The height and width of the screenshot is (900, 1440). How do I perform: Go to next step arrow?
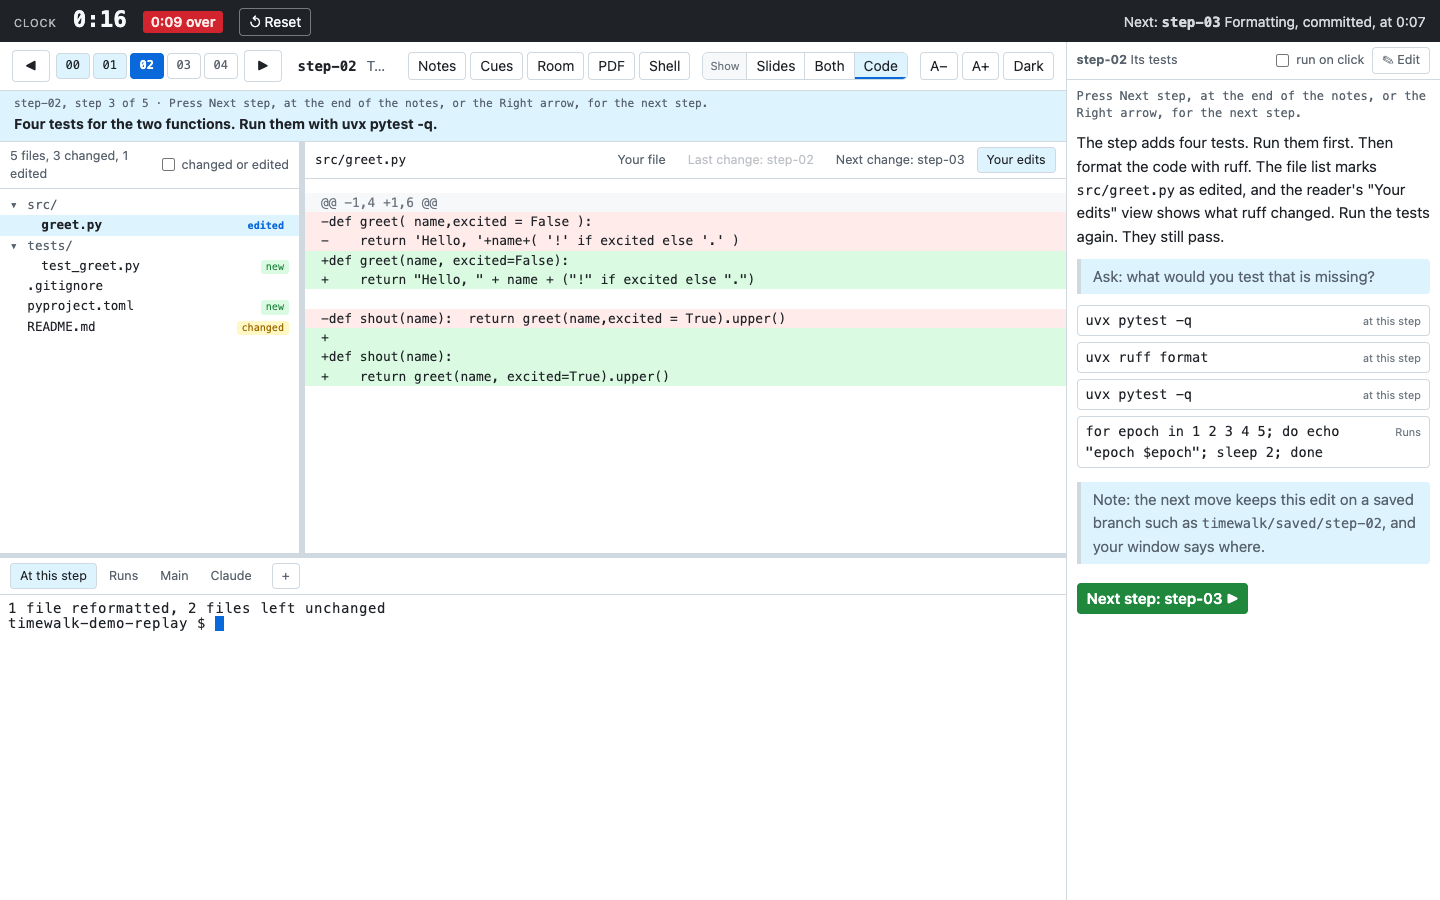pyautogui.click(x=262, y=66)
